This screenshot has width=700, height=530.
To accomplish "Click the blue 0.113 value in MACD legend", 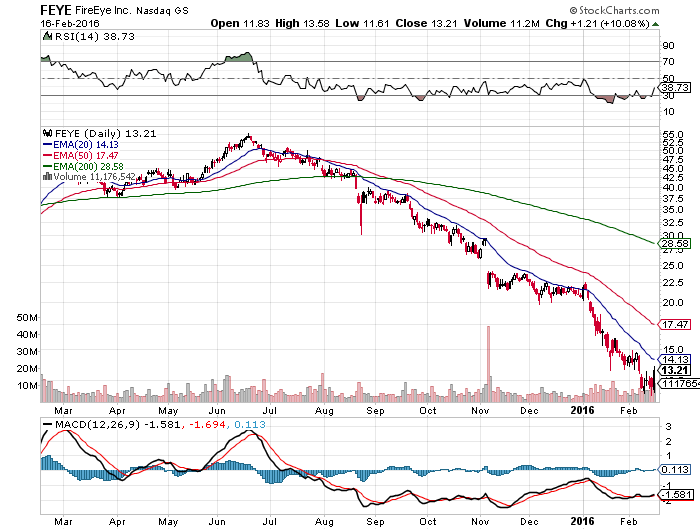I will click(x=250, y=425).
